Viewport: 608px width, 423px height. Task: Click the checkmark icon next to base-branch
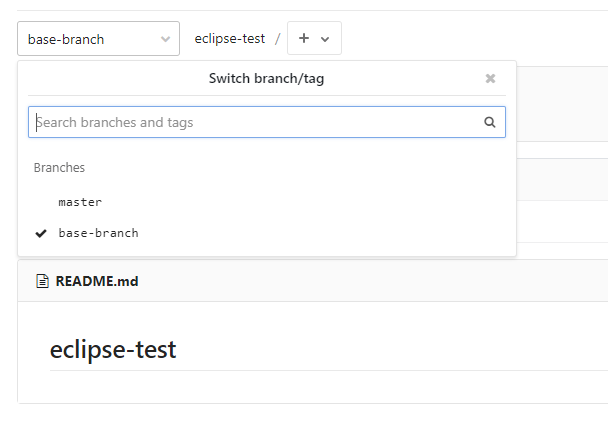(41, 233)
